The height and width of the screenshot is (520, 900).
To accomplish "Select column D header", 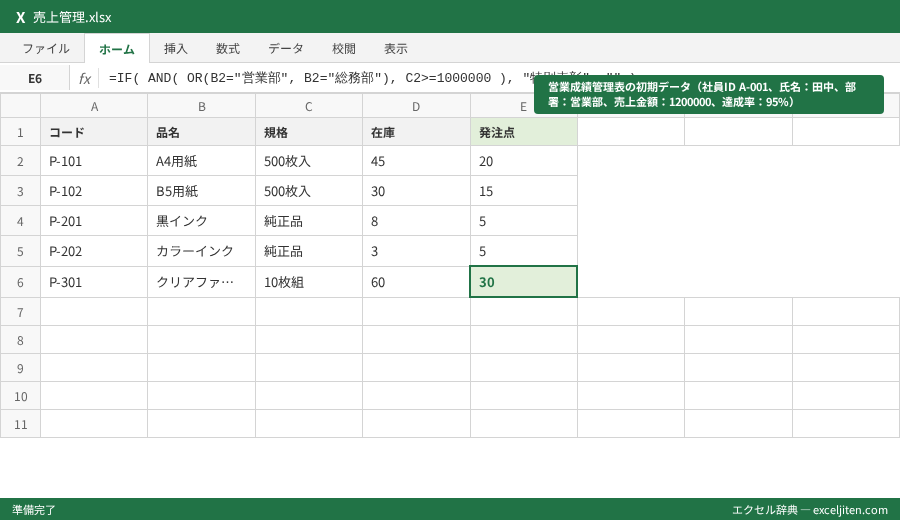I will [416, 106].
